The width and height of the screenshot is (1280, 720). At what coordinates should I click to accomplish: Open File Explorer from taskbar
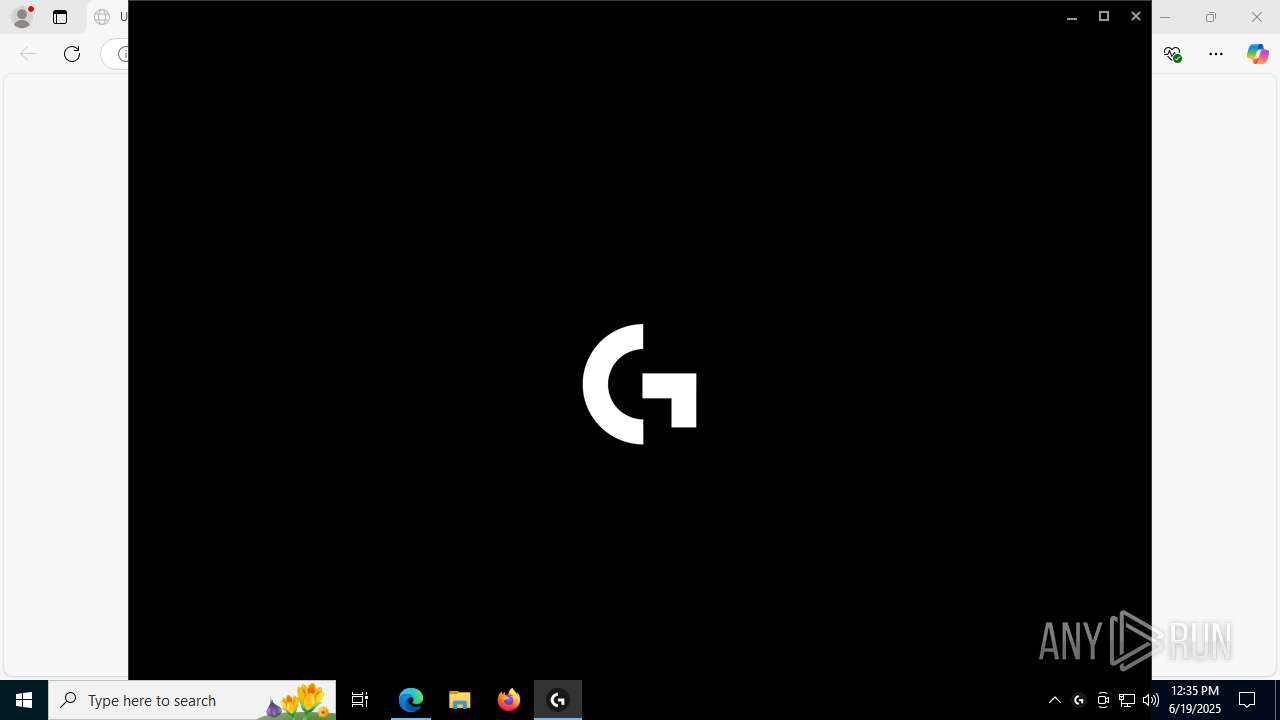coord(460,700)
